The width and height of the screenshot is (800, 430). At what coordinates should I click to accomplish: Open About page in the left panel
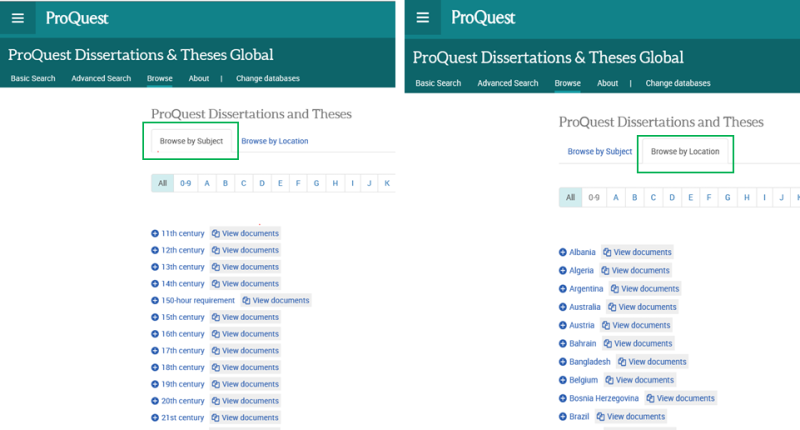tap(198, 79)
